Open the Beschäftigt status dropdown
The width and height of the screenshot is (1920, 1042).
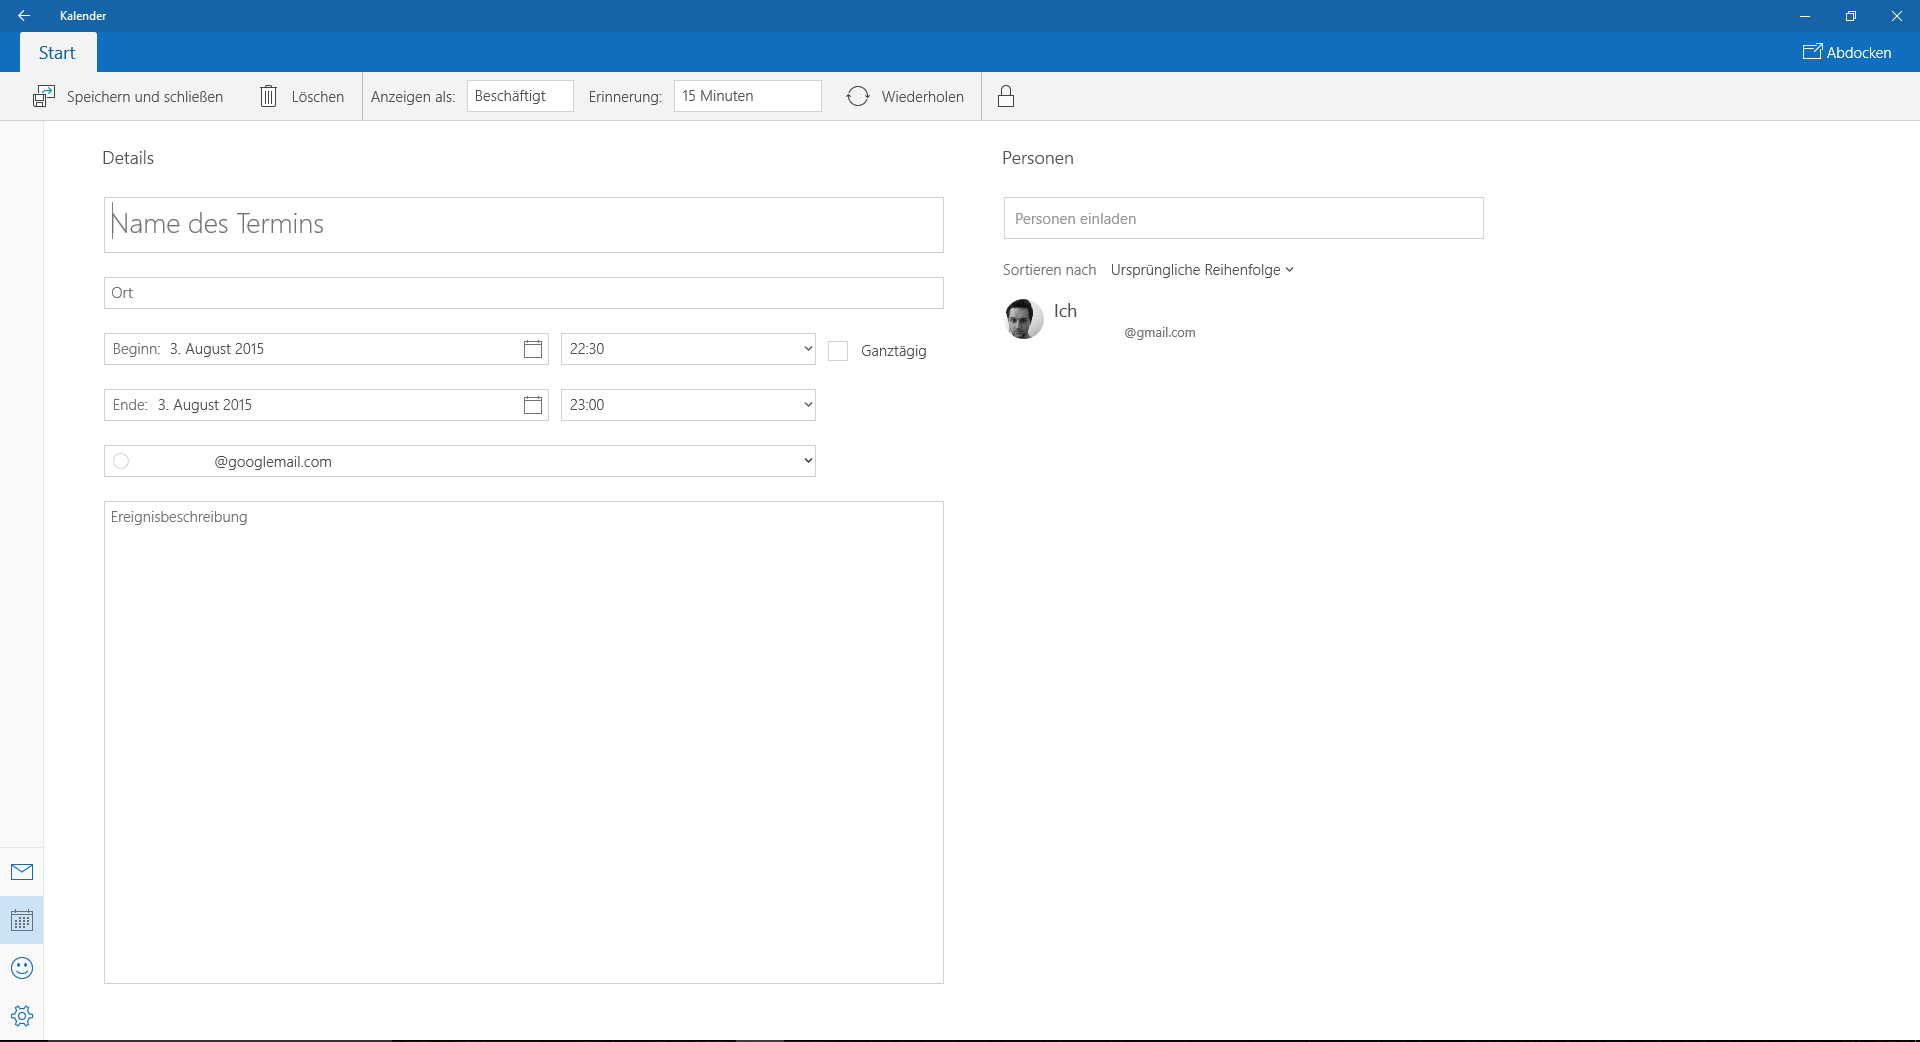[520, 96]
